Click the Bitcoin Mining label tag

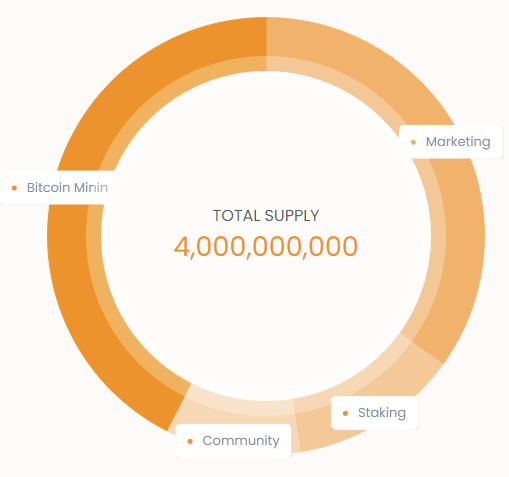pyautogui.click(x=57, y=187)
